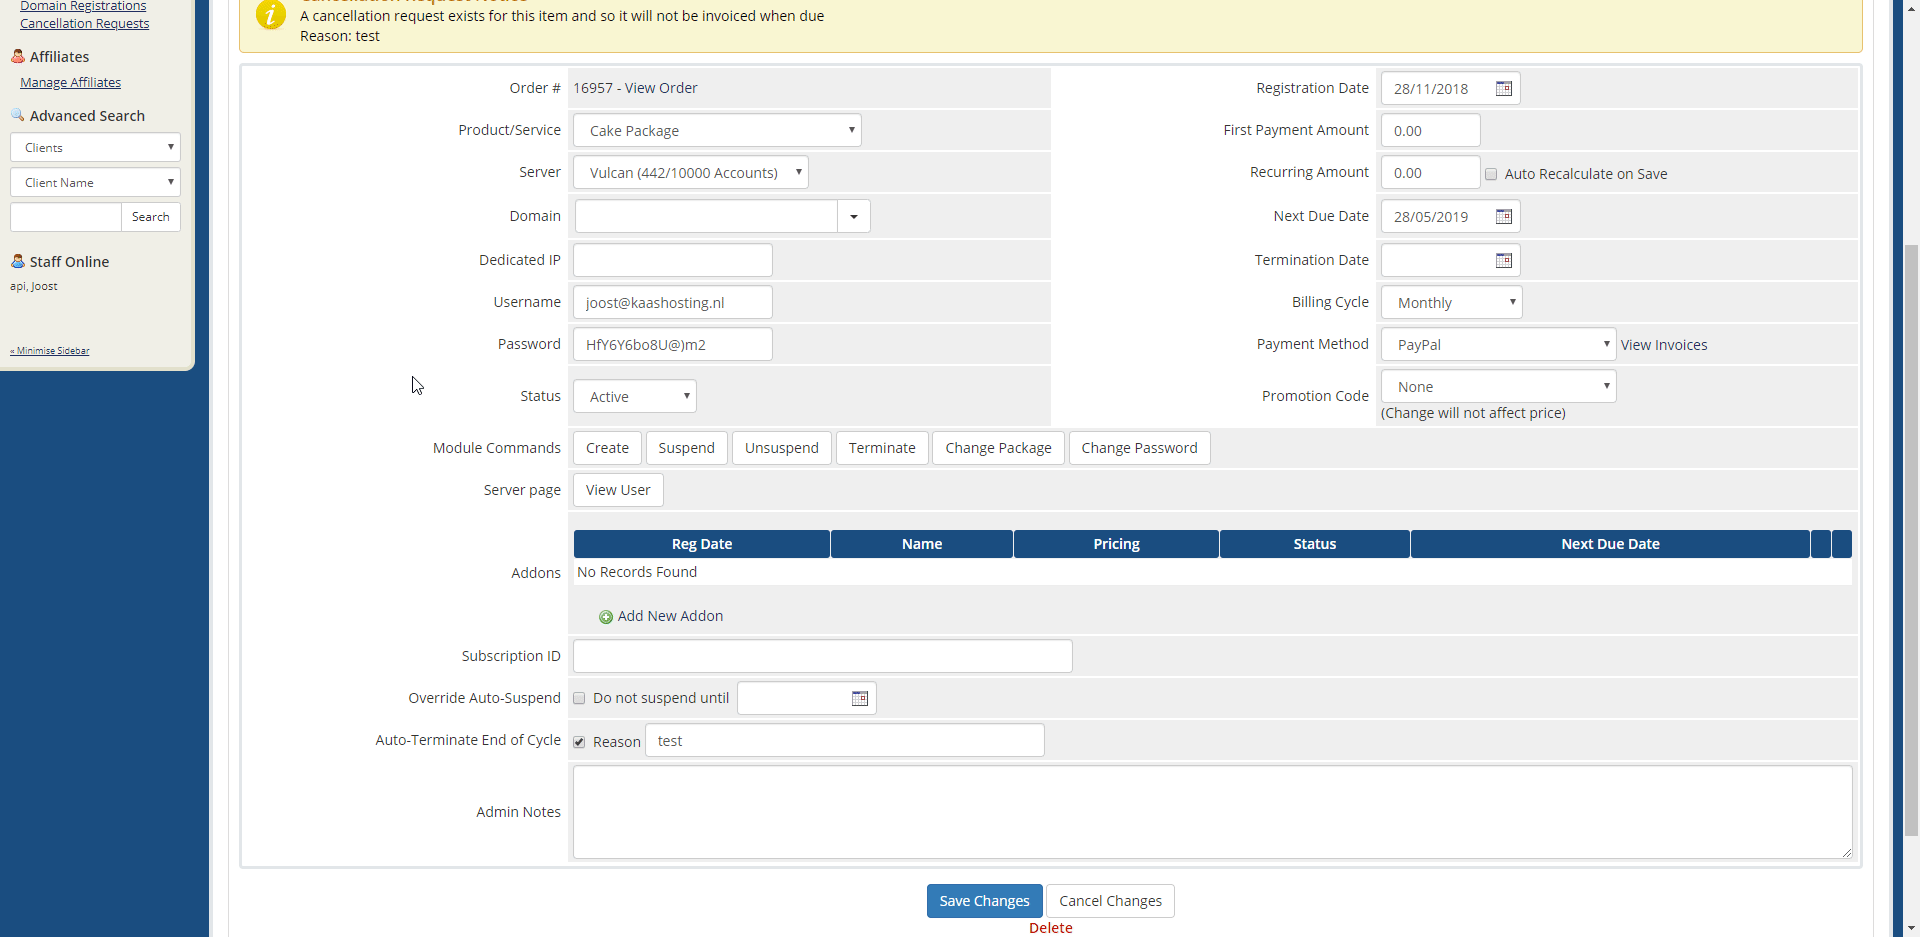Screen dimensions: 1920x937
Task: Tick the Do not suspend until checkbox
Action: tap(579, 699)
